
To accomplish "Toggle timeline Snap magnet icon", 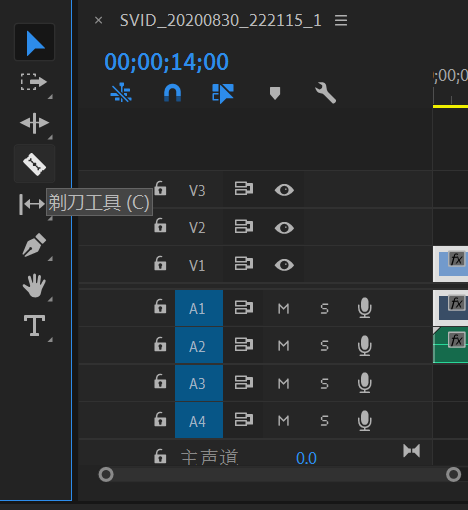I will (x=173, y=93).
